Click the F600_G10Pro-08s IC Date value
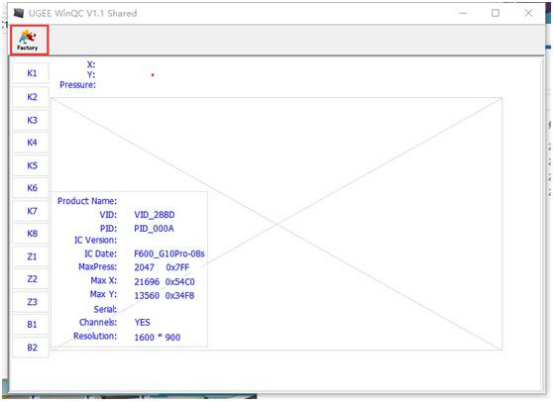The height and width of the screenshot is (402, 554). 169,254
